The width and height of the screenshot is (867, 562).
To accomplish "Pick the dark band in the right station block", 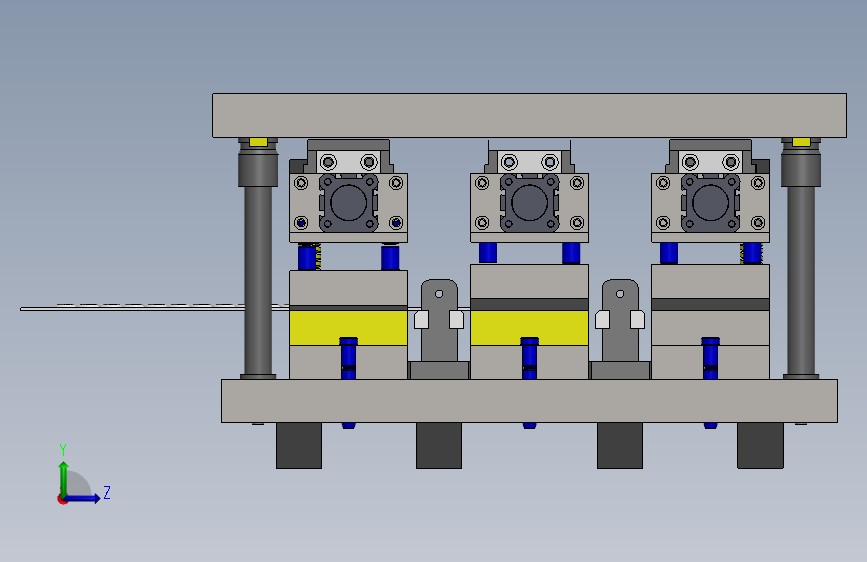I will (x=711, y=304).
